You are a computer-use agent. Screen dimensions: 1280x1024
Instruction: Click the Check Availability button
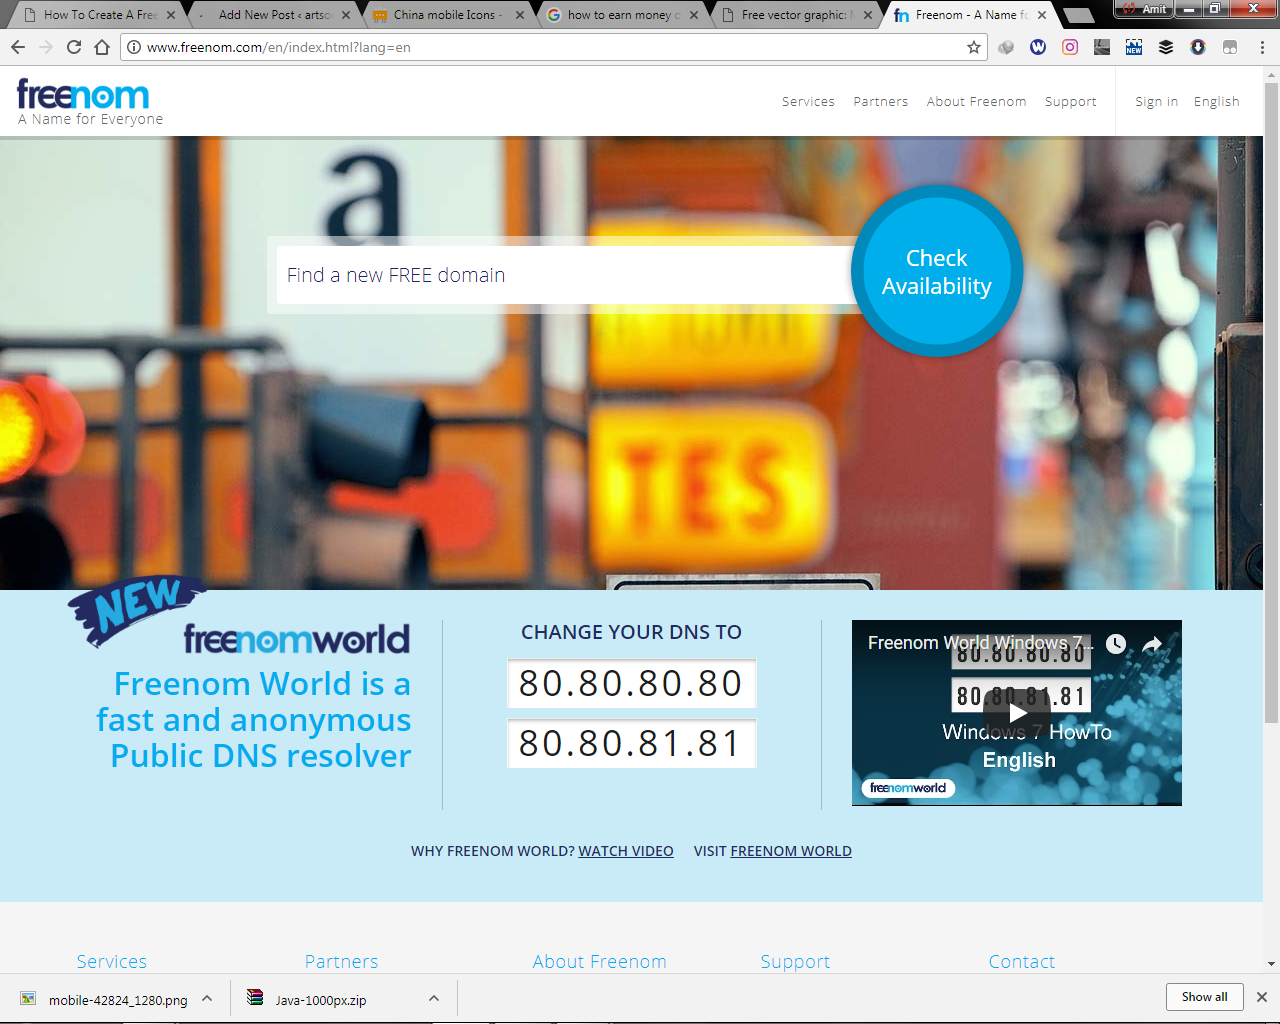[937, 272]
